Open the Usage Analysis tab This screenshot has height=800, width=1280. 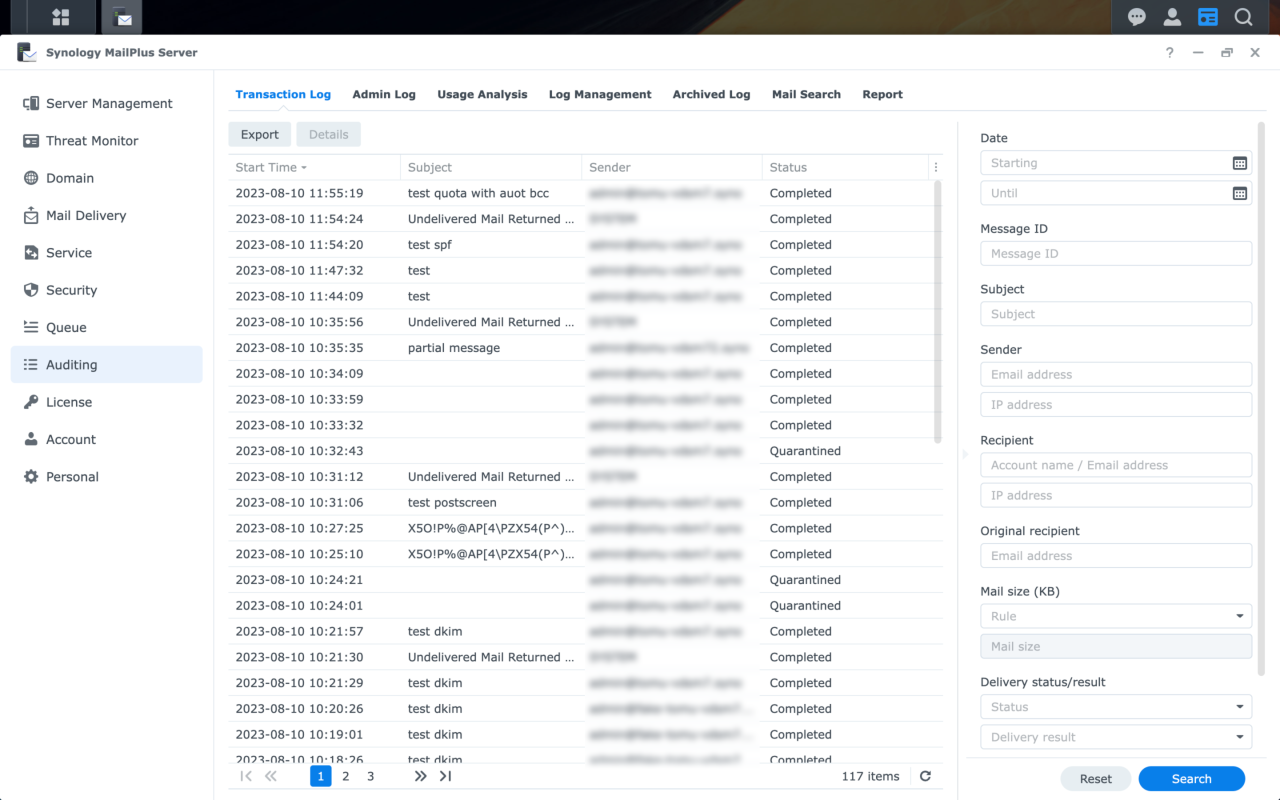tap(482, 94)
